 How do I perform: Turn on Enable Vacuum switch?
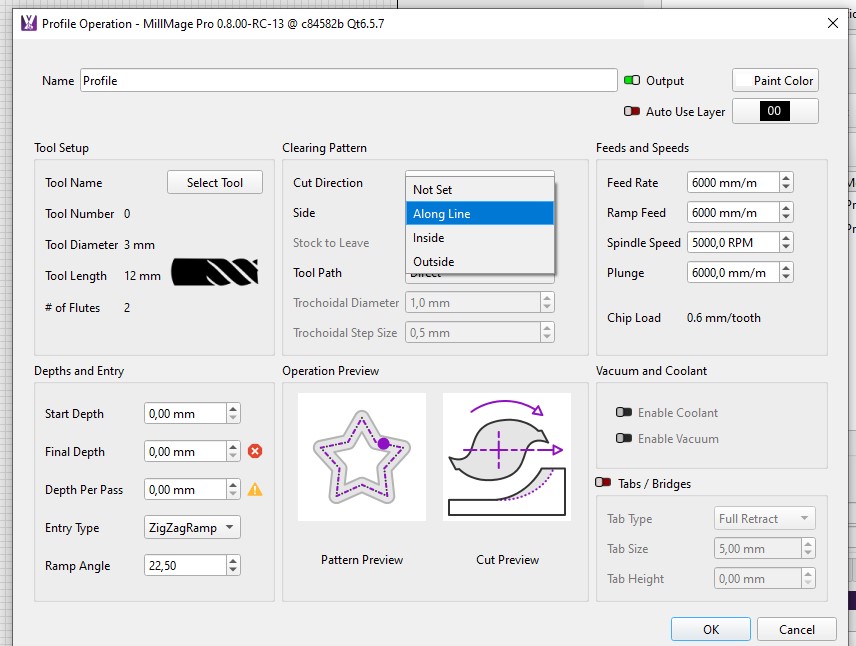click(x=624, y=438)
